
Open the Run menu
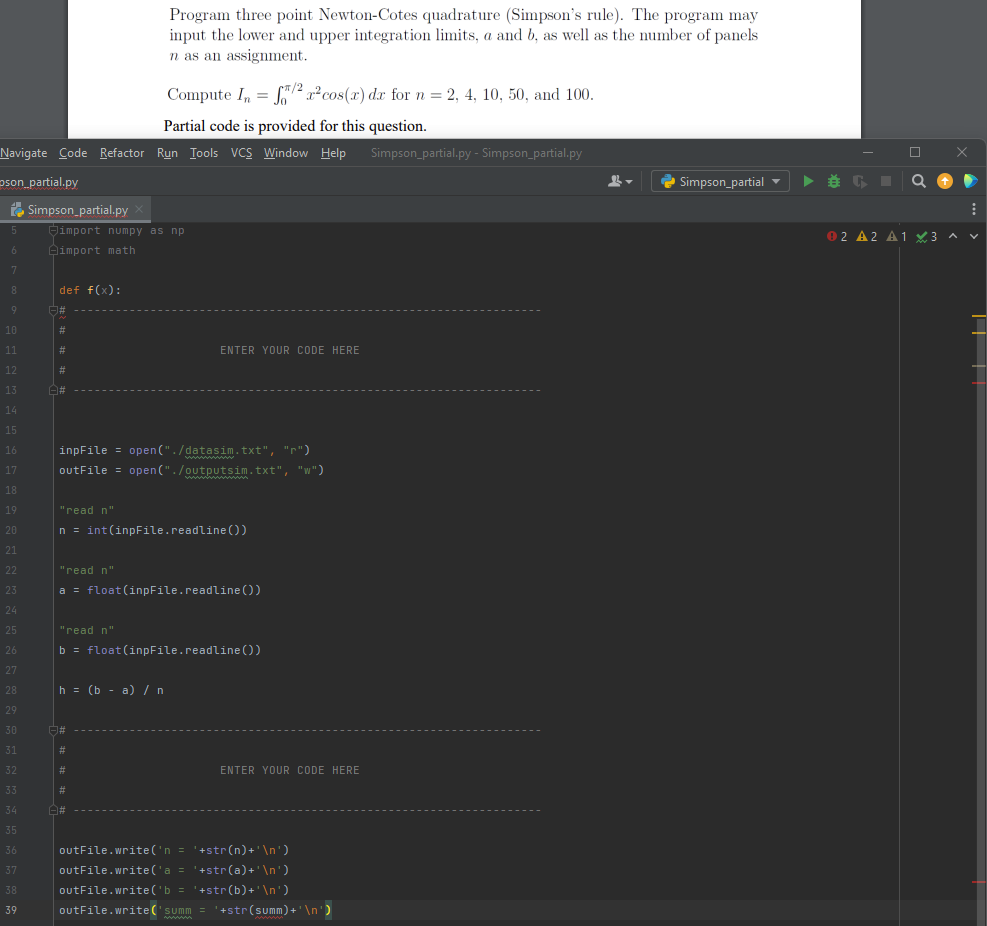coord(167,153)
